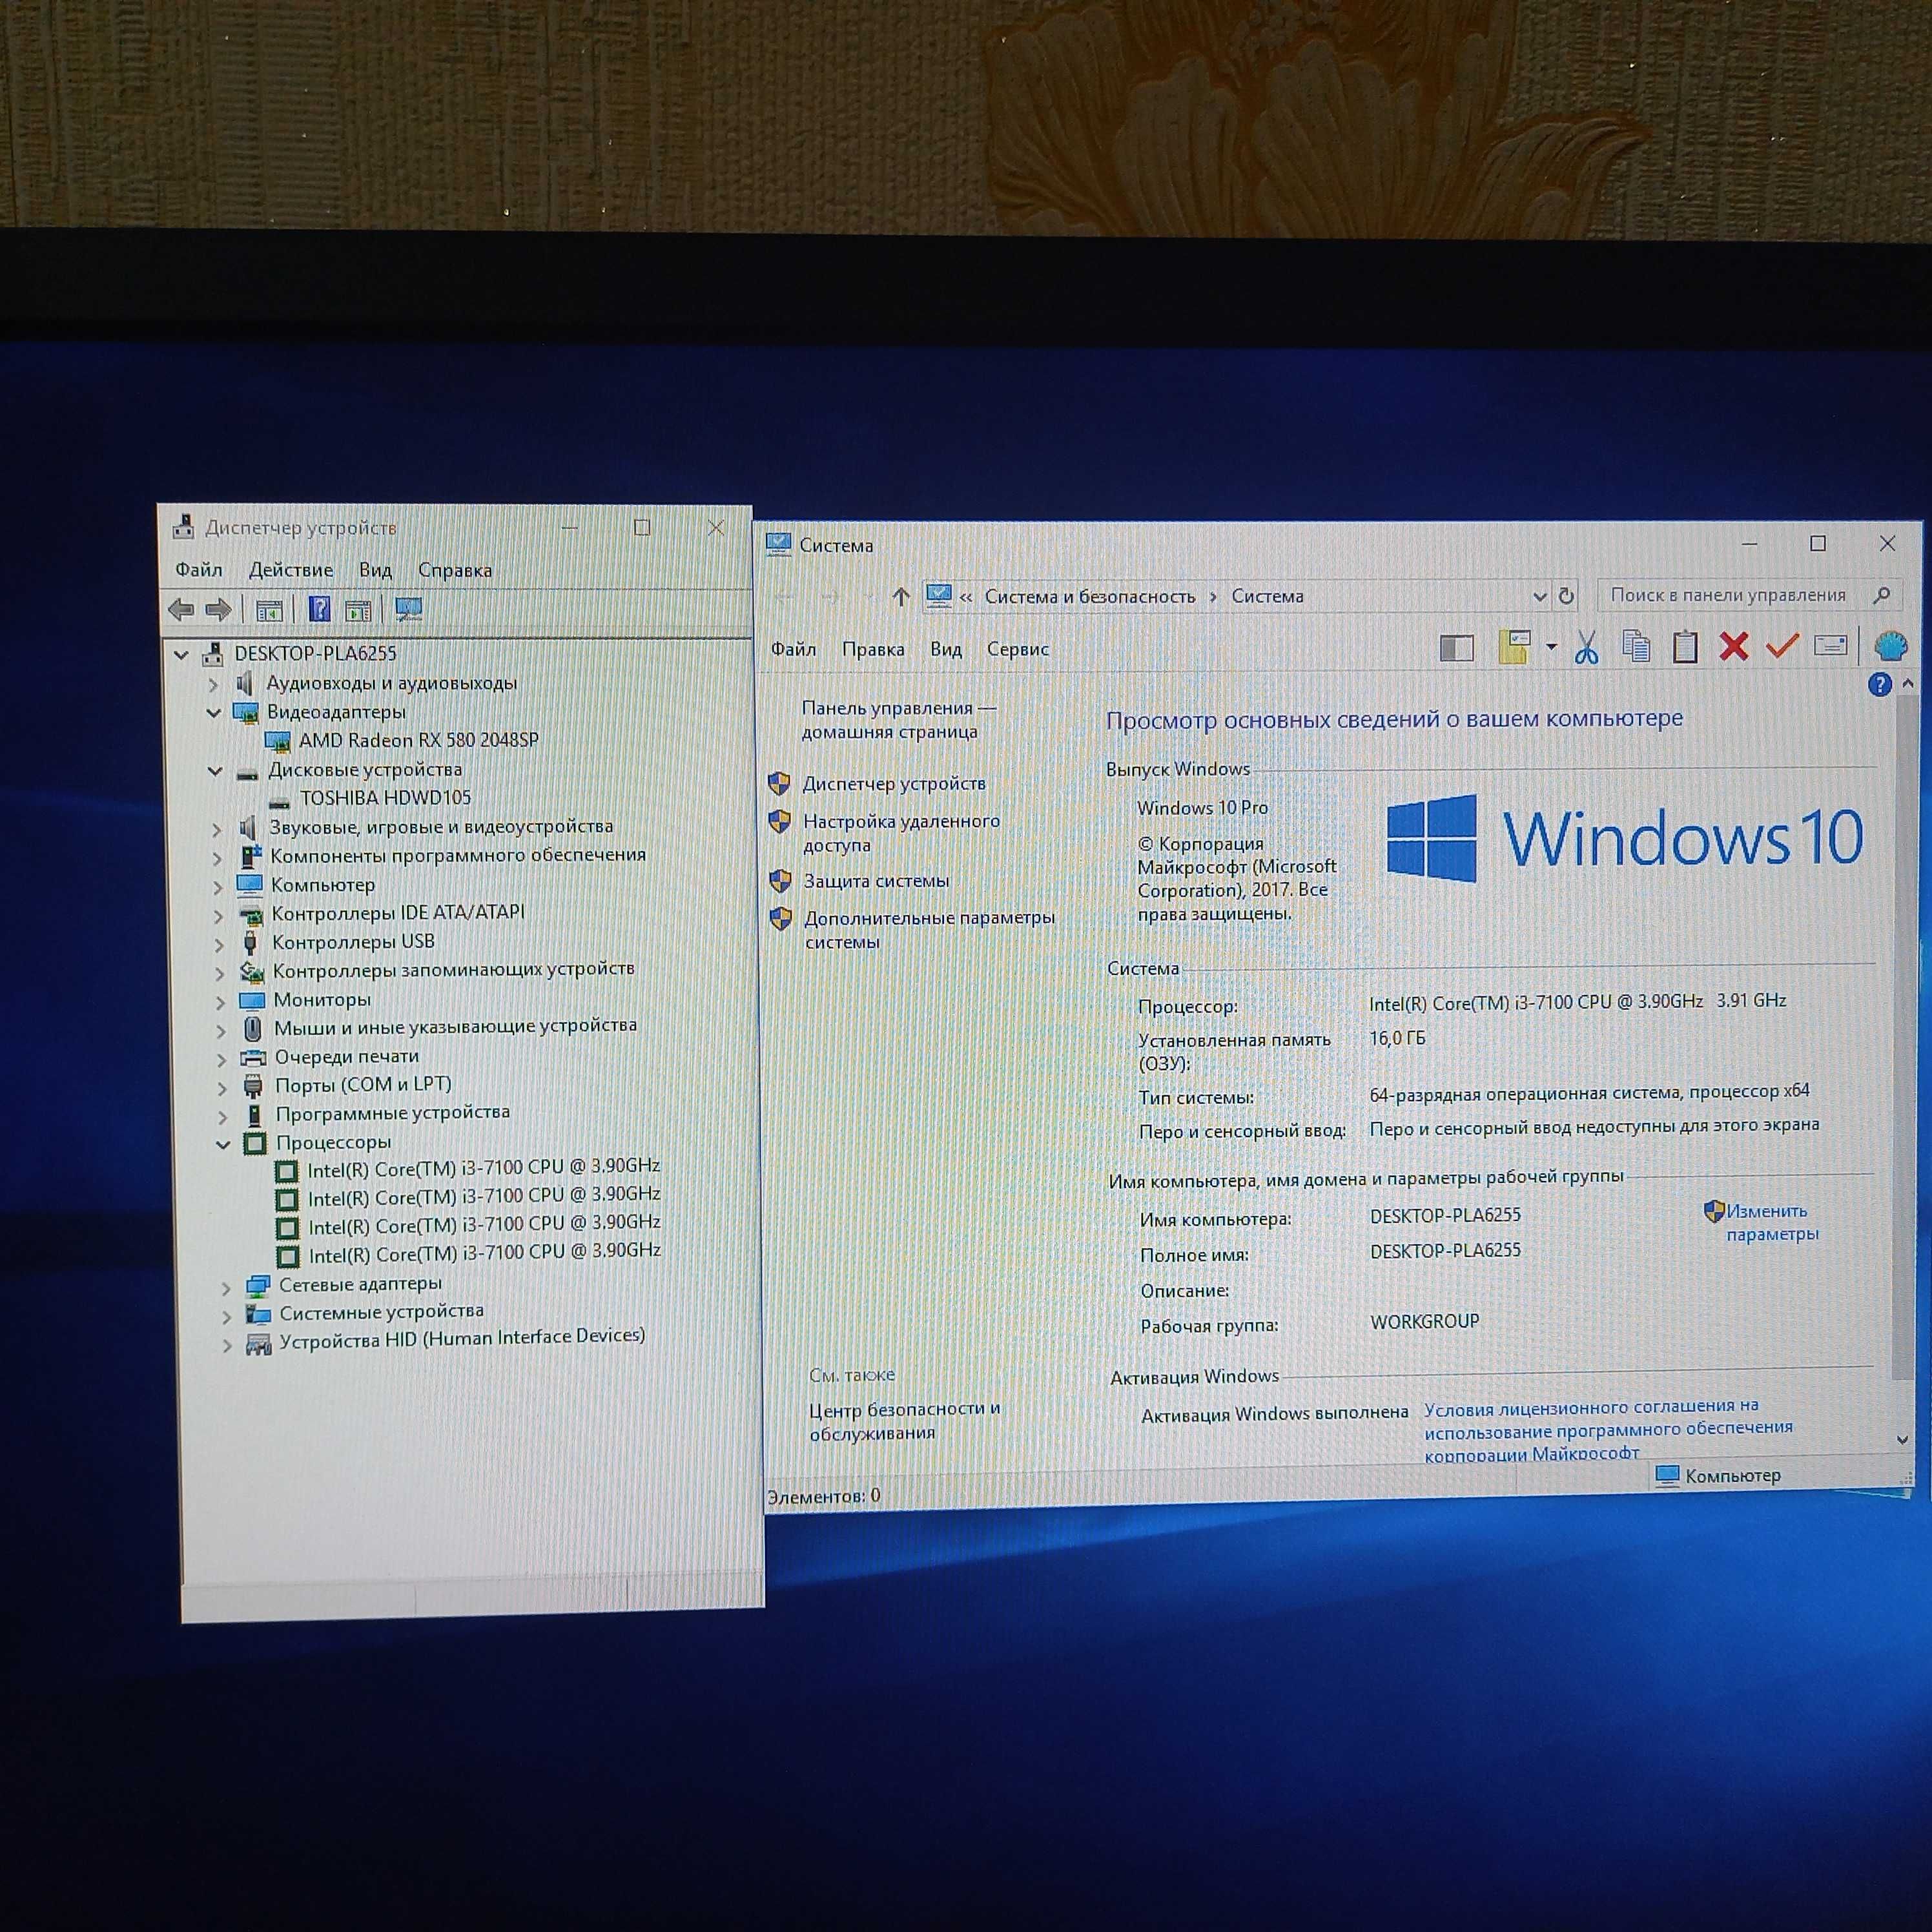Viewport: 1932px width, 1932px height.
Task: Click the blue question-mark help icon in Device Manager
Action: pos(319,609)
